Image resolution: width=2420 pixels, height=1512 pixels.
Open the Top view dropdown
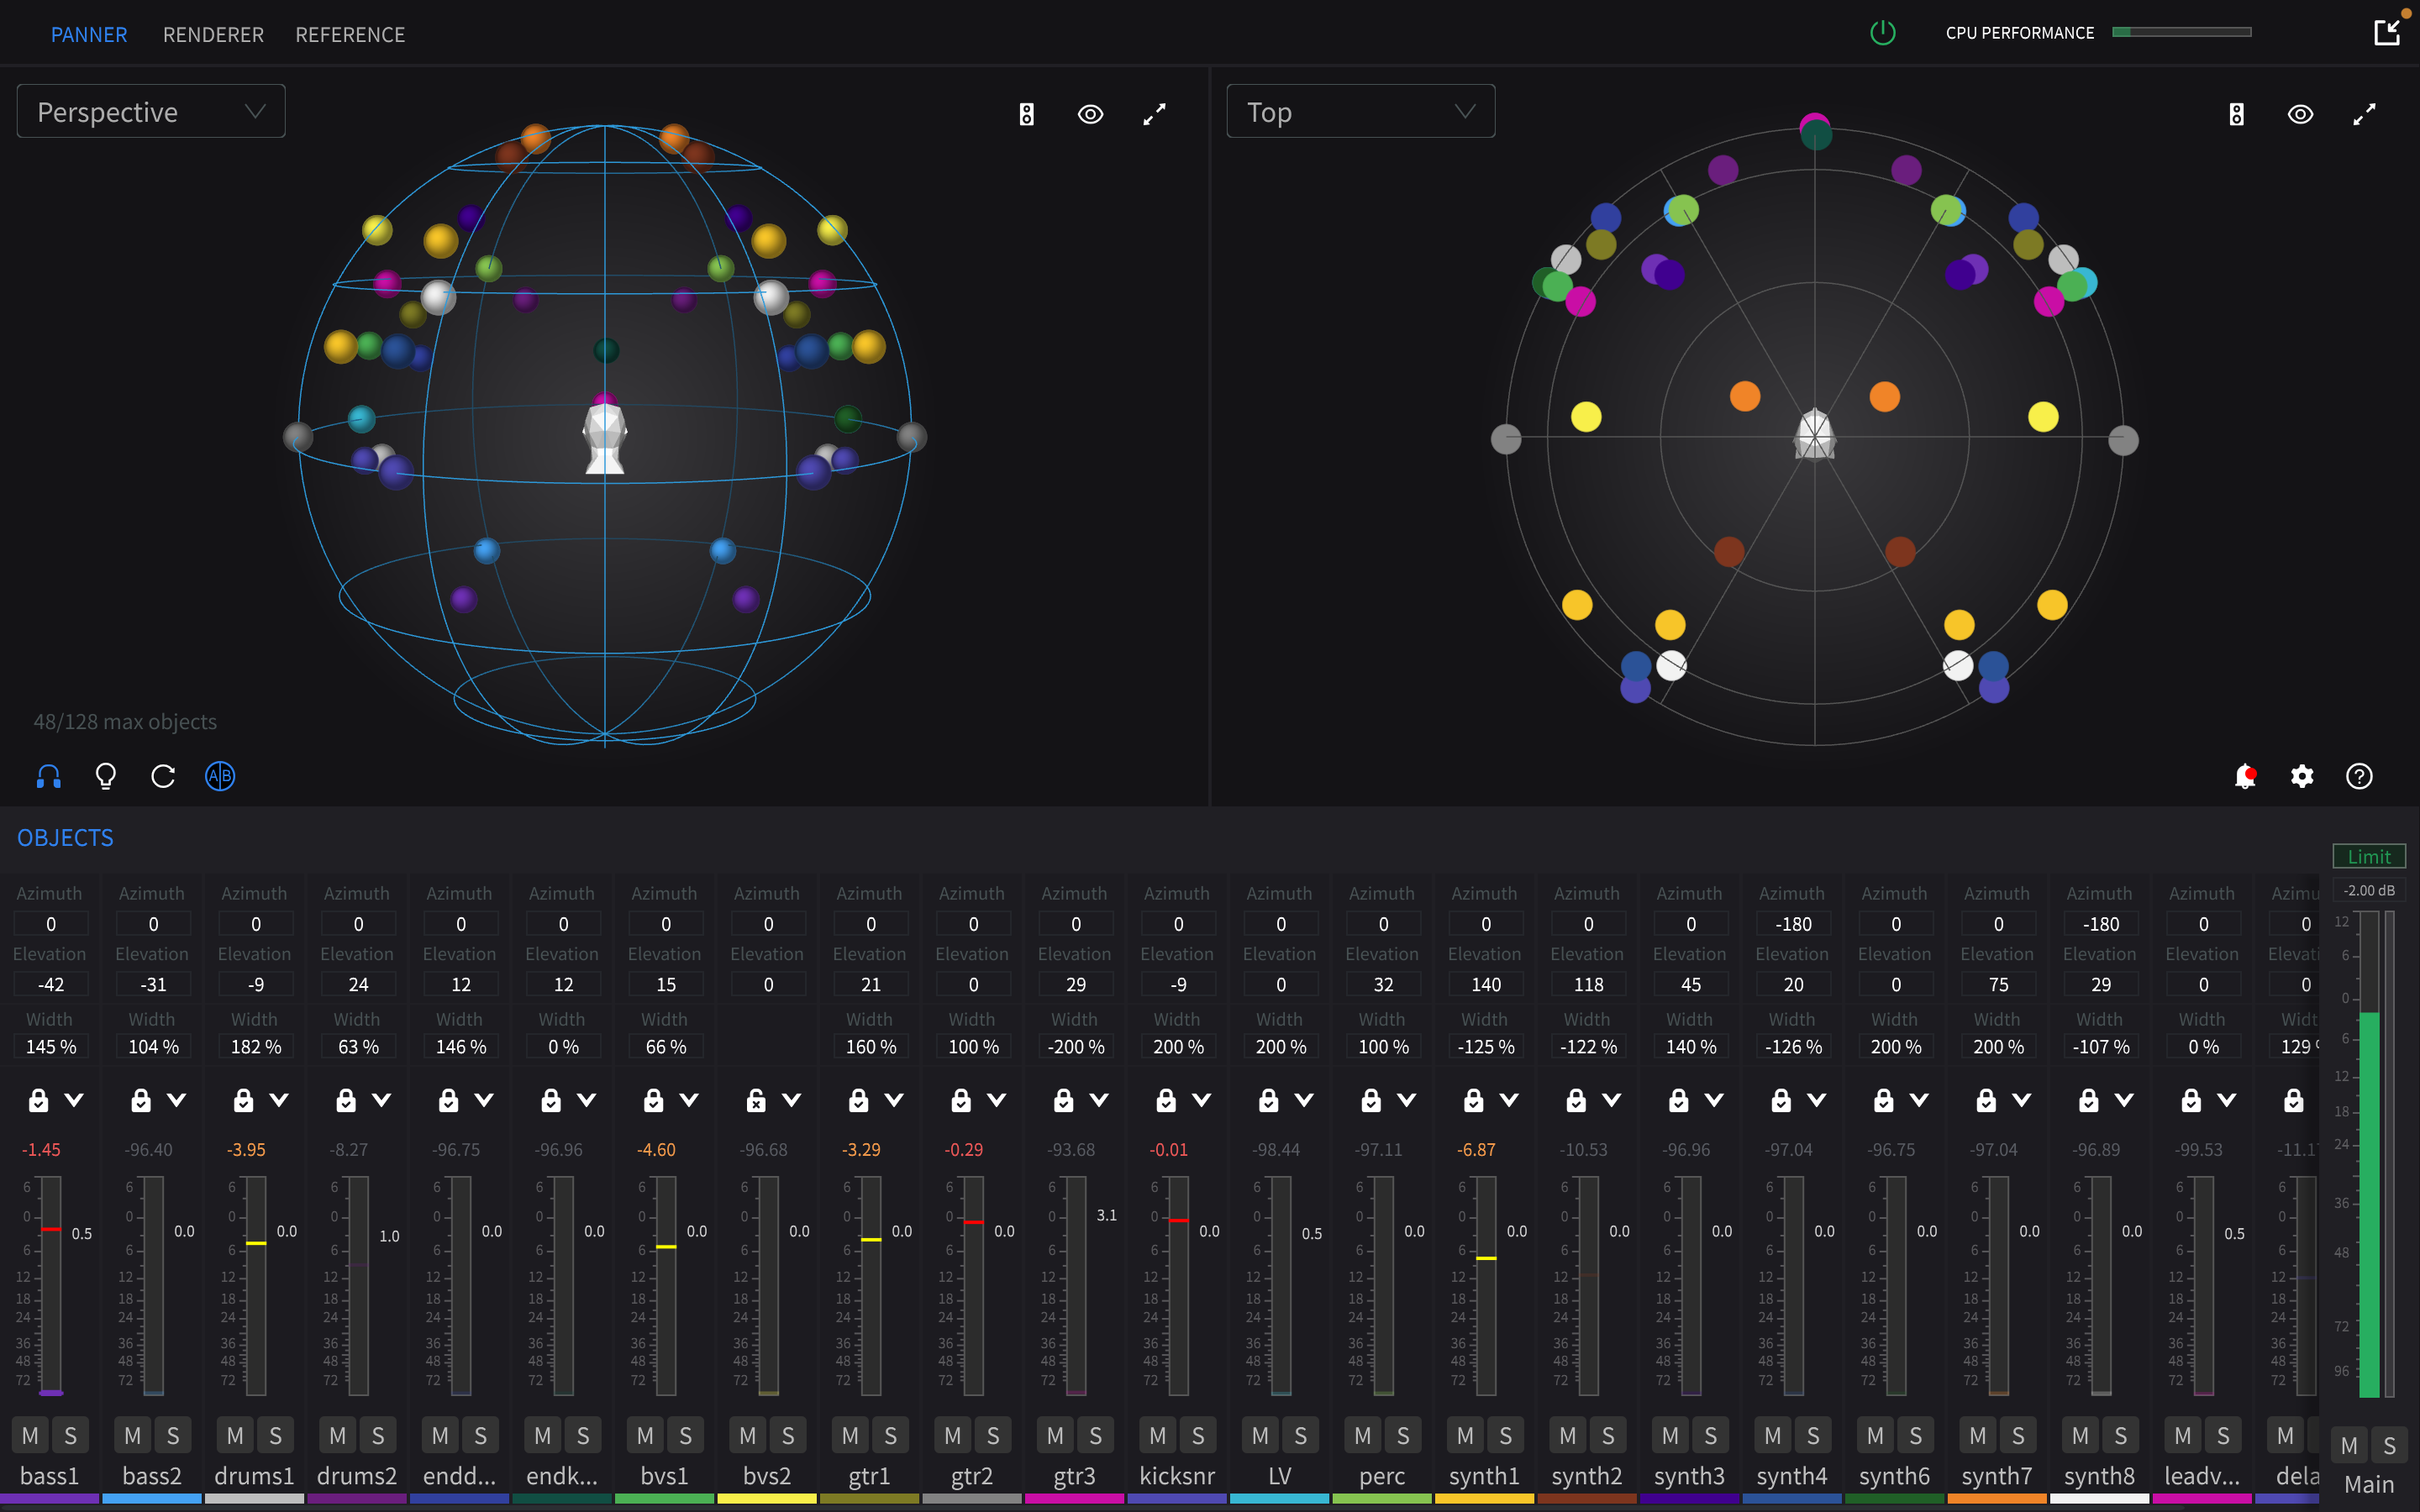[1360, 112]
